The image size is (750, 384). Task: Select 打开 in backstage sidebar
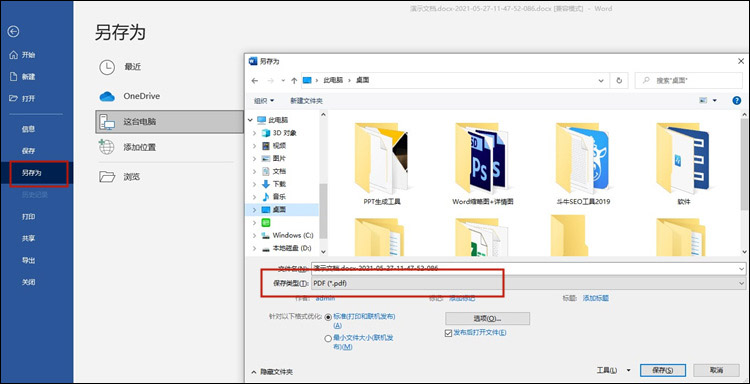[23, 99]
